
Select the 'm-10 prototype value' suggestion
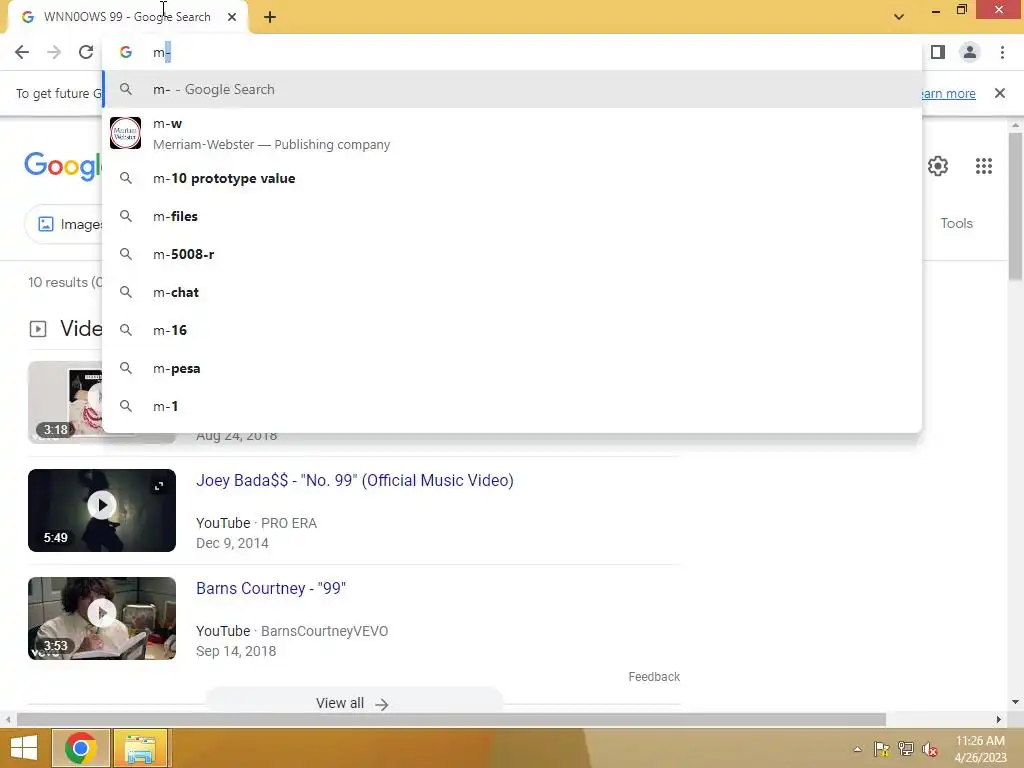[x=513, y=178]
